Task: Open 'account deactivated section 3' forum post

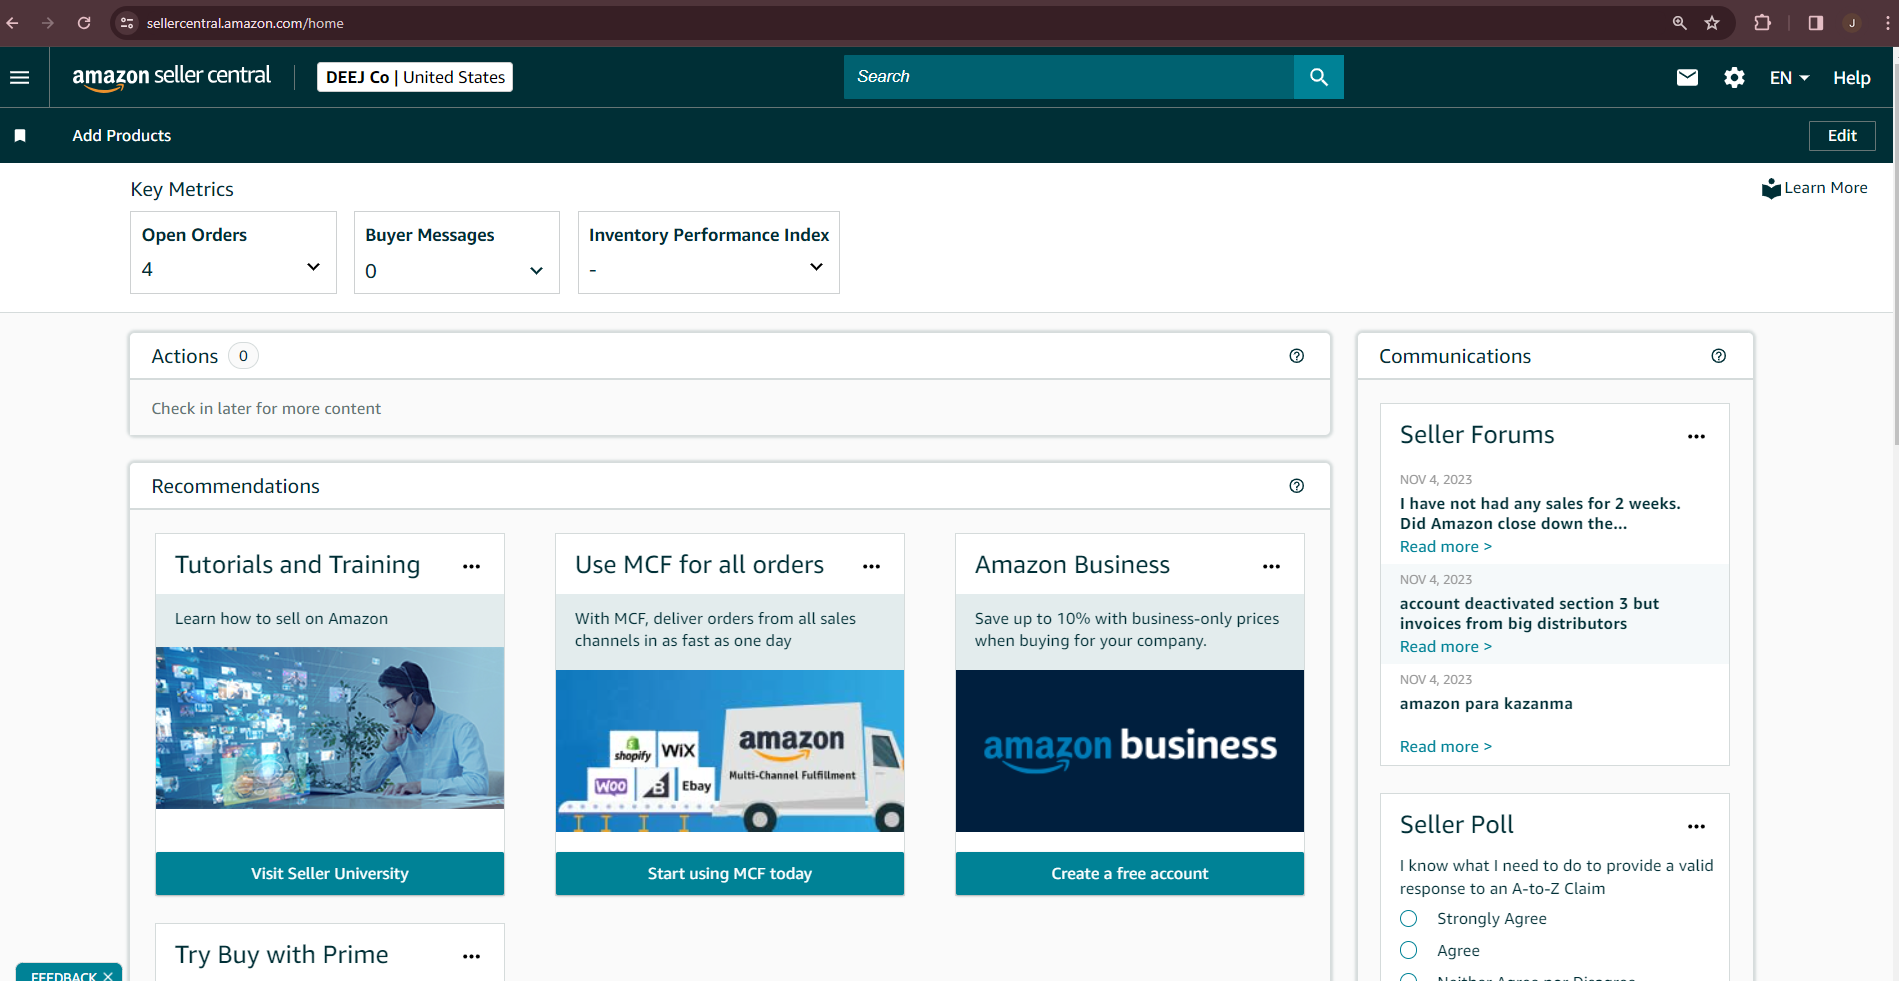Action: [x=1529, y=614]
